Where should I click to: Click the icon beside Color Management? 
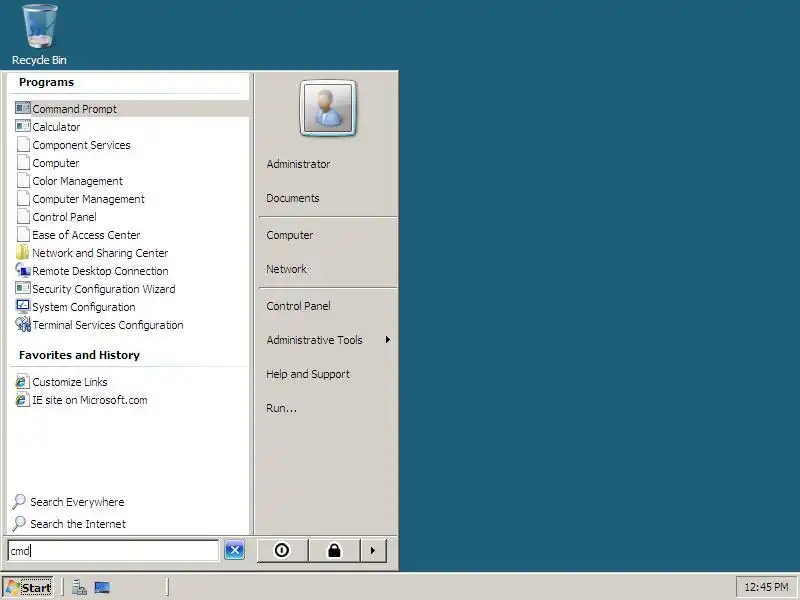(23, 180)
